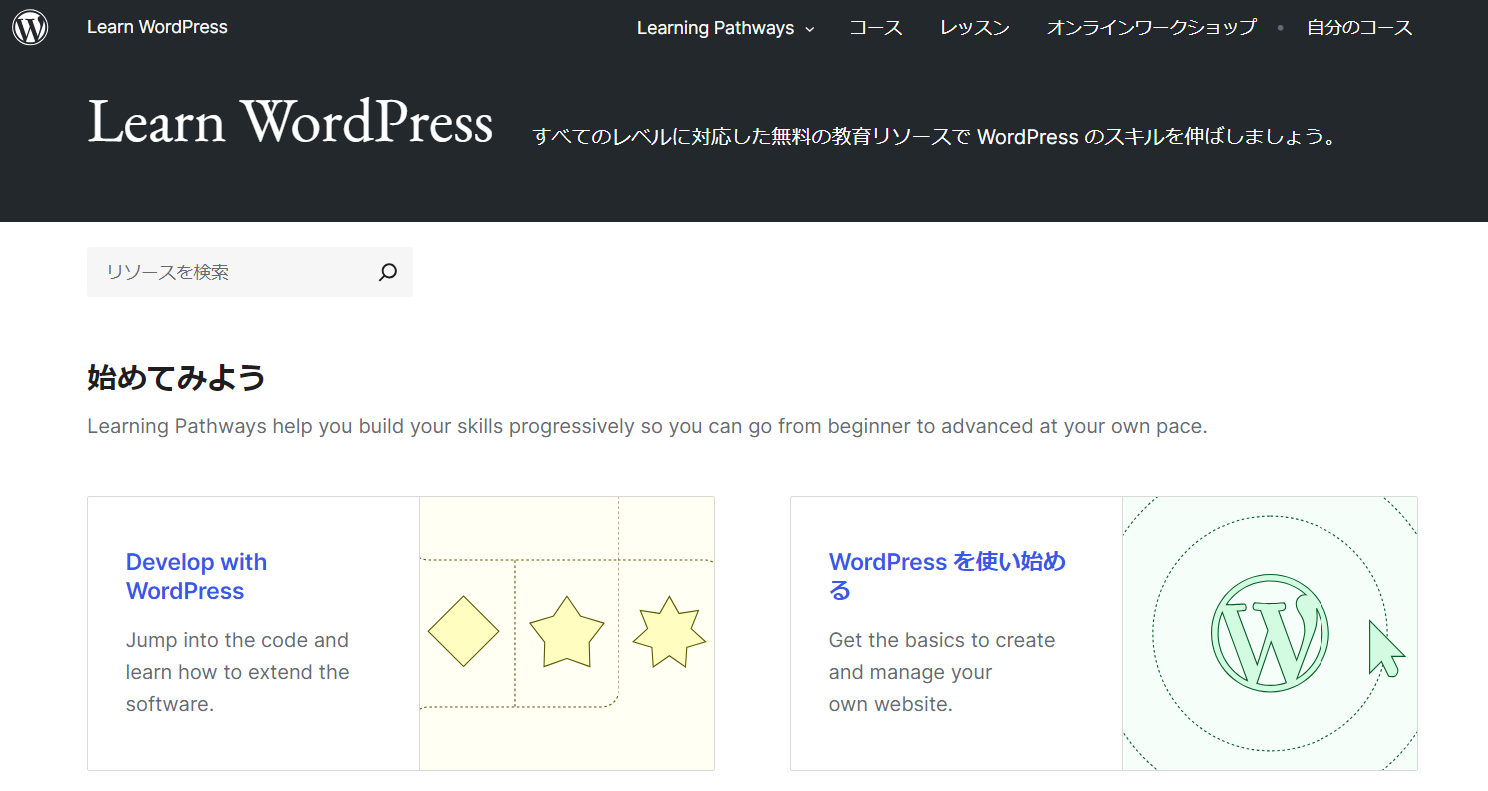Click the 始めてみよう heading
This screenshot has width=1488, height=791.
click(176, 378)
